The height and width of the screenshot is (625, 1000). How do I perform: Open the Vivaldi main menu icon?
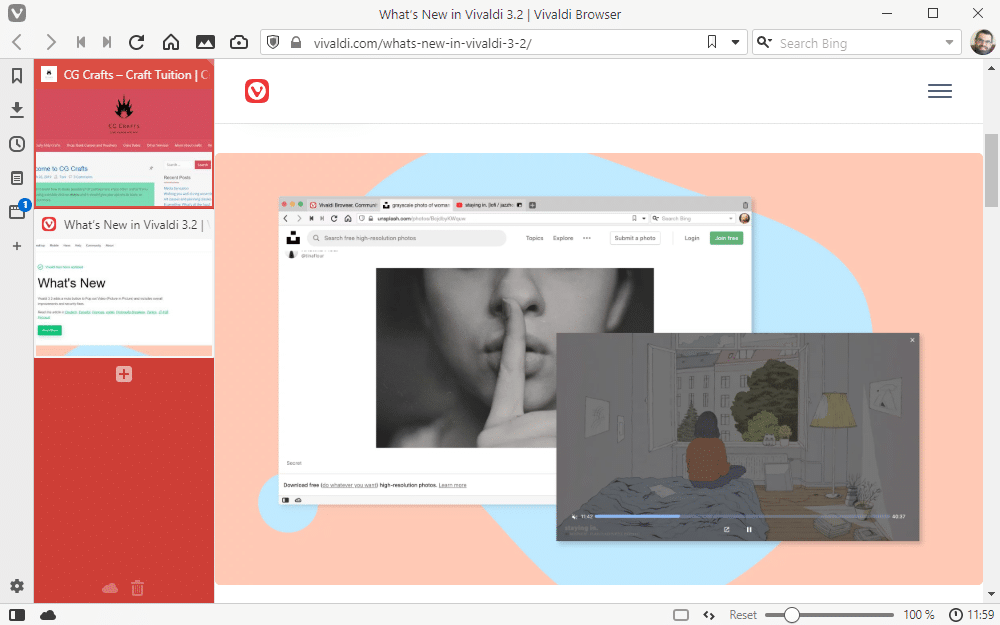point(17,14)
